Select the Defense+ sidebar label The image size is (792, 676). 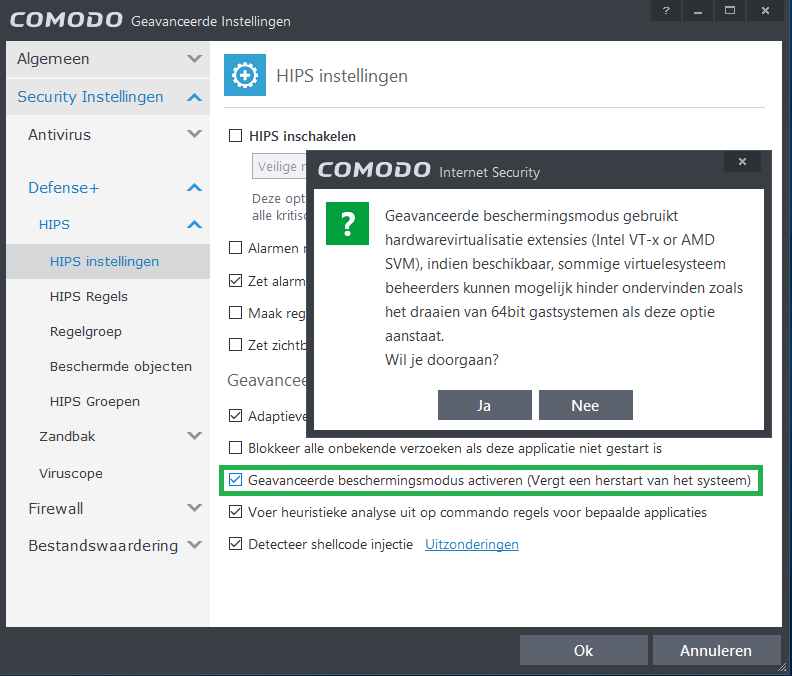64,188
